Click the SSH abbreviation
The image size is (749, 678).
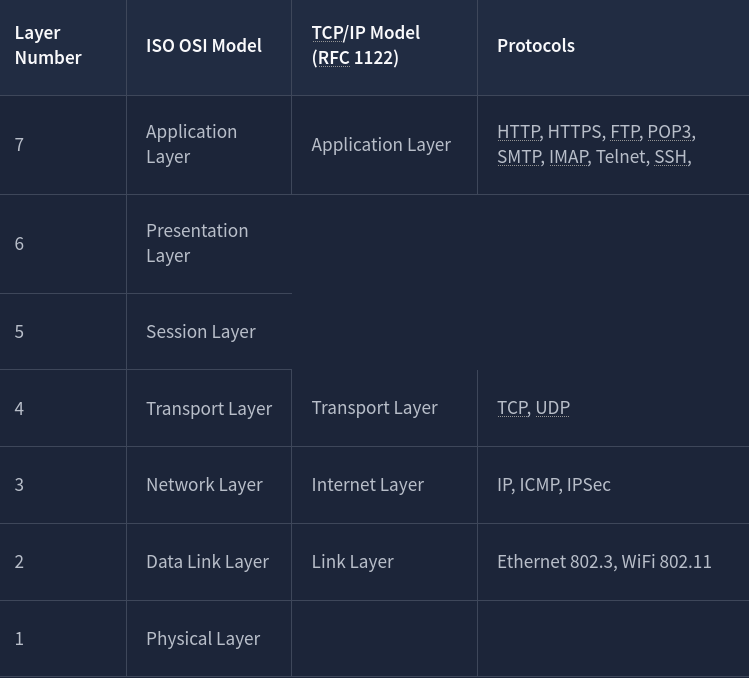[x=670, y=157]
